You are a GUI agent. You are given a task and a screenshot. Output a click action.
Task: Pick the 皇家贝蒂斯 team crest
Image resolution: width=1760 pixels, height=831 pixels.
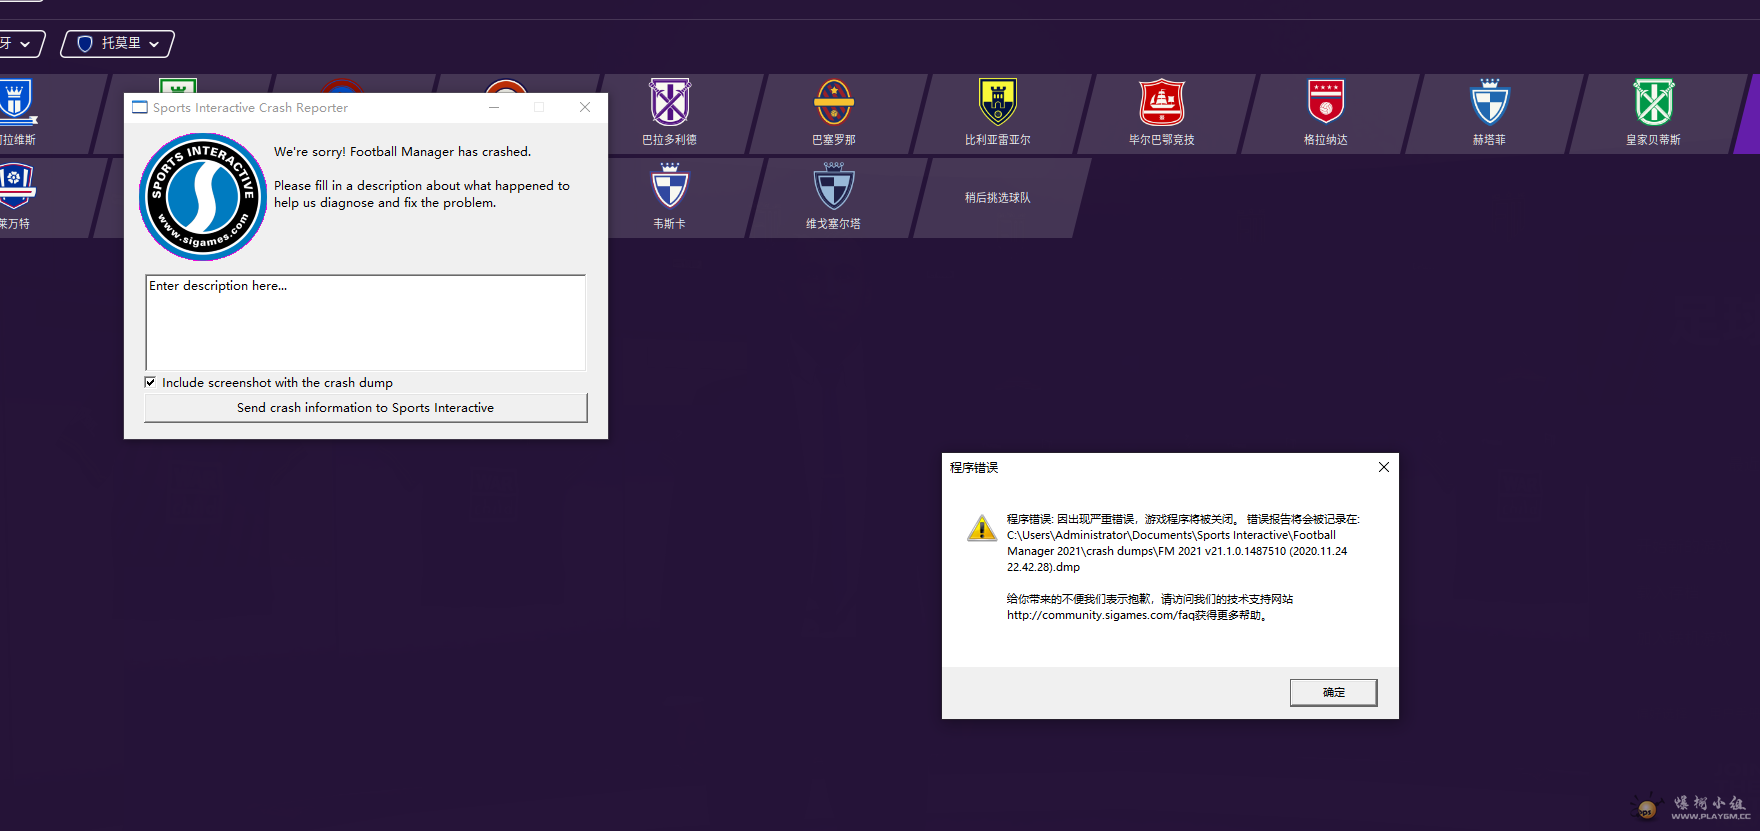pyautogui.click(x=1654, y=102)
